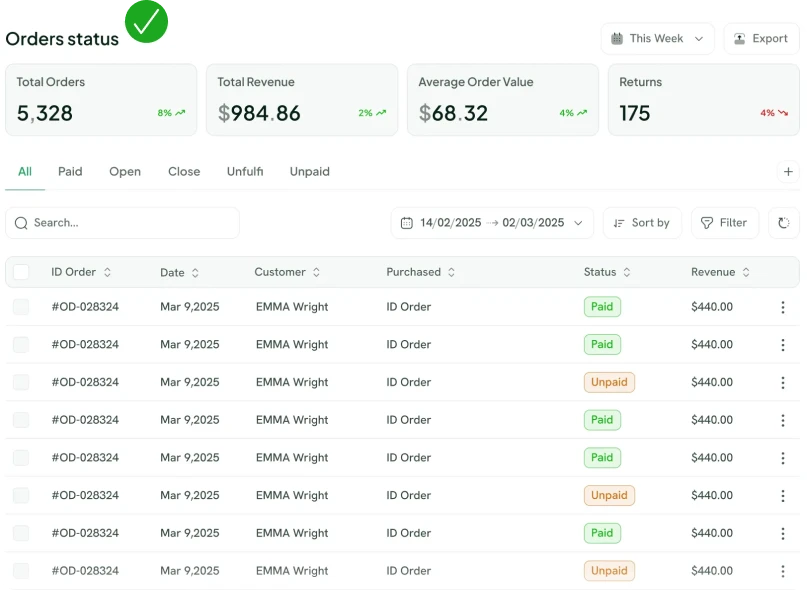This screenshot has height=590, width=807.
Task: Open Sort by options
Action: pyautogui.click(x=642, y=223)
